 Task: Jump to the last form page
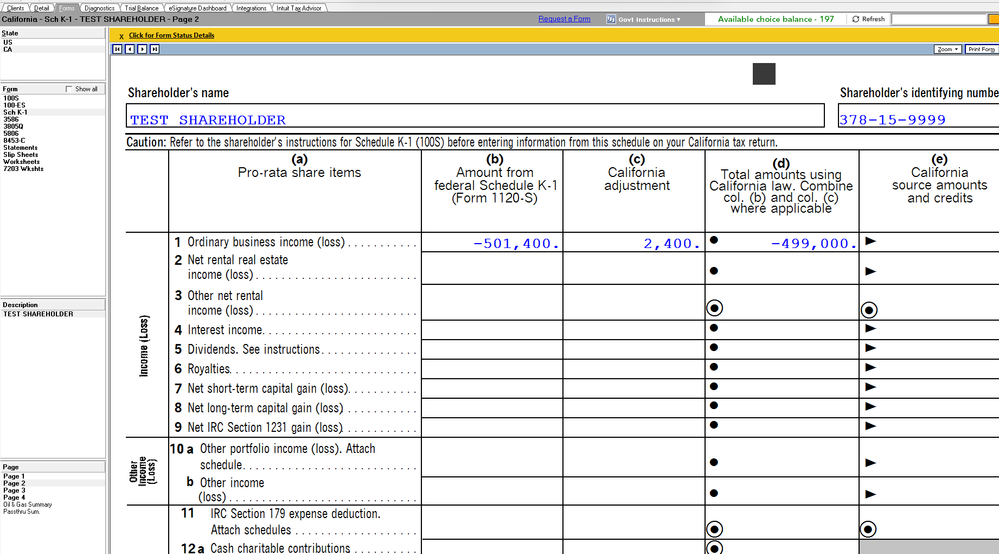coord(155,49)
